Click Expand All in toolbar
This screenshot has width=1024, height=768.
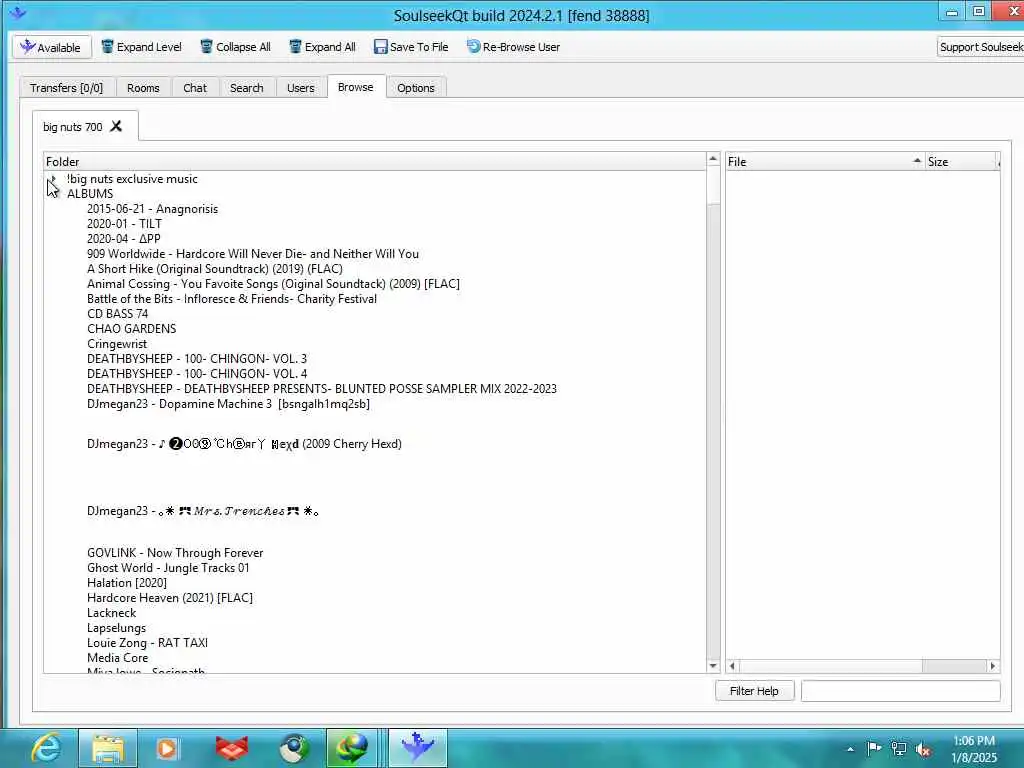323,47
